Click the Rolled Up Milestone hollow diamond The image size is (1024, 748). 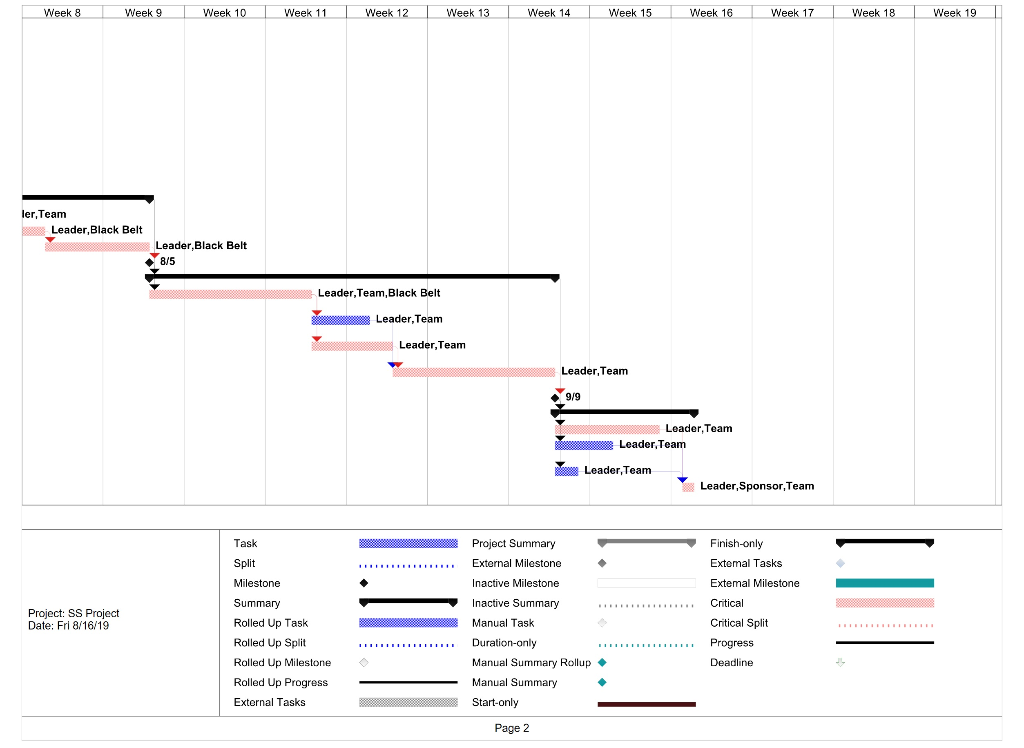[364, 663]
